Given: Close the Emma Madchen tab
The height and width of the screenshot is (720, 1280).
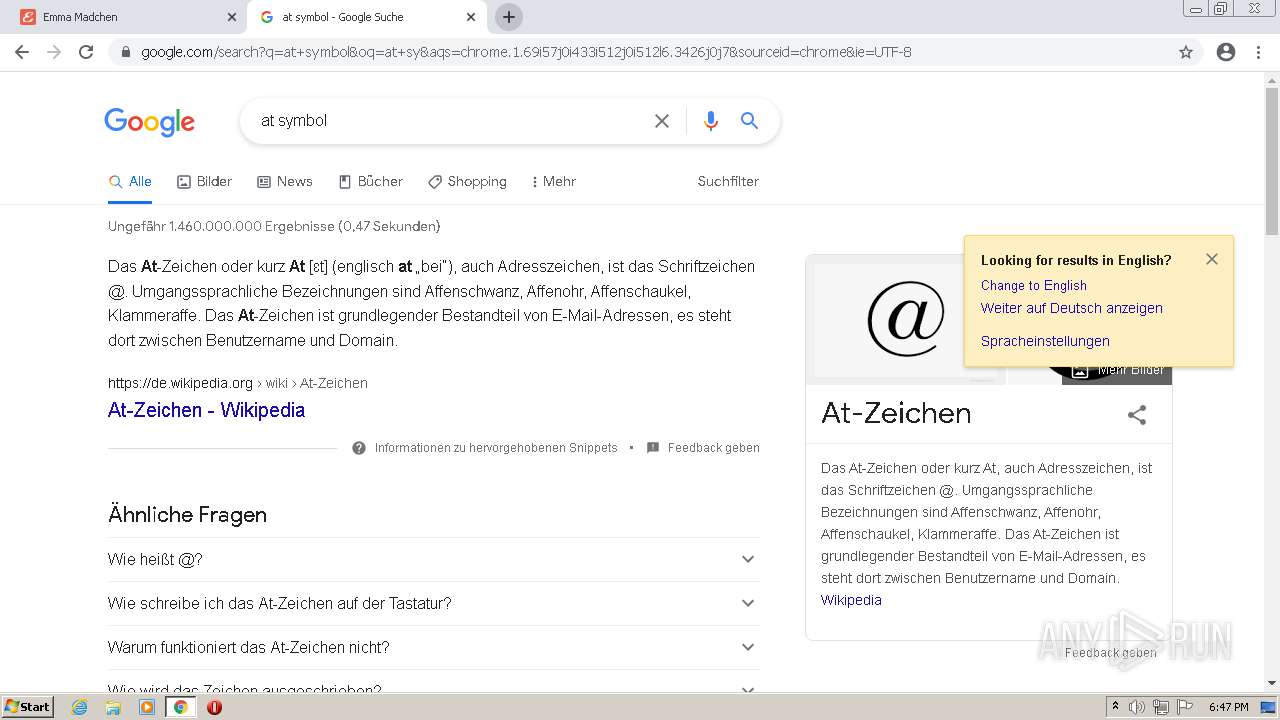Looking at the screenshot, I should tap(232, 17).
